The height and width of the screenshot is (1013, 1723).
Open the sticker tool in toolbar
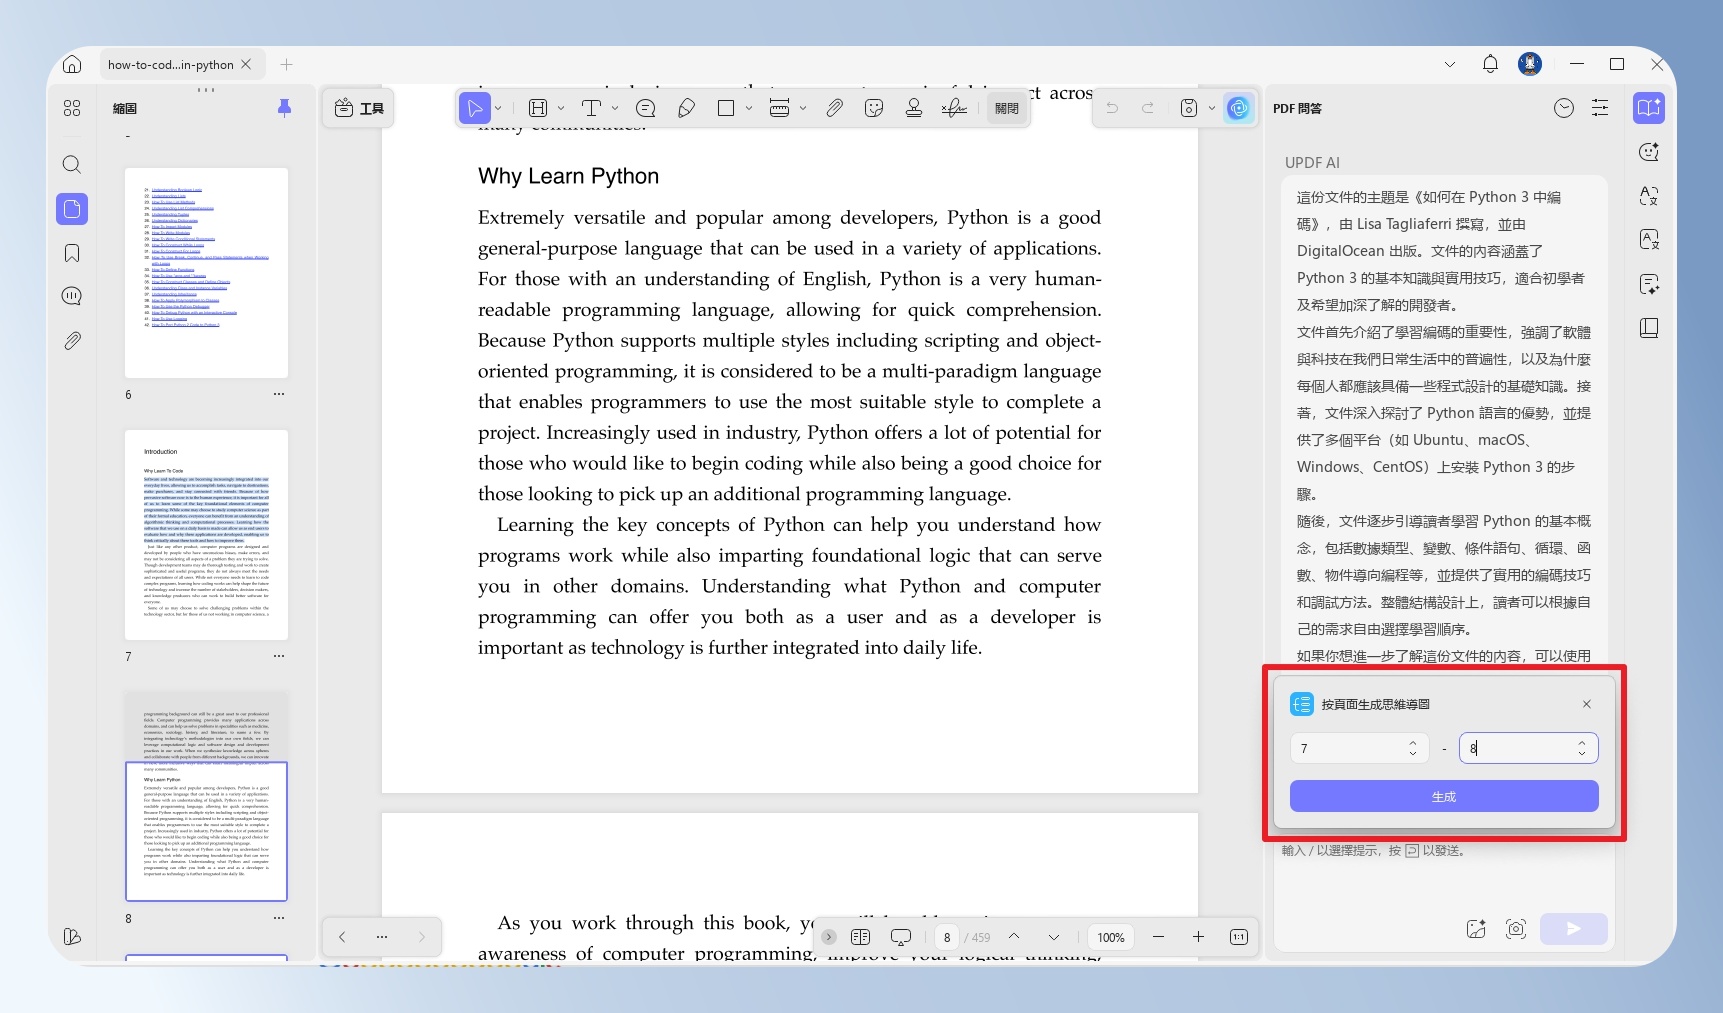[874, 108]
